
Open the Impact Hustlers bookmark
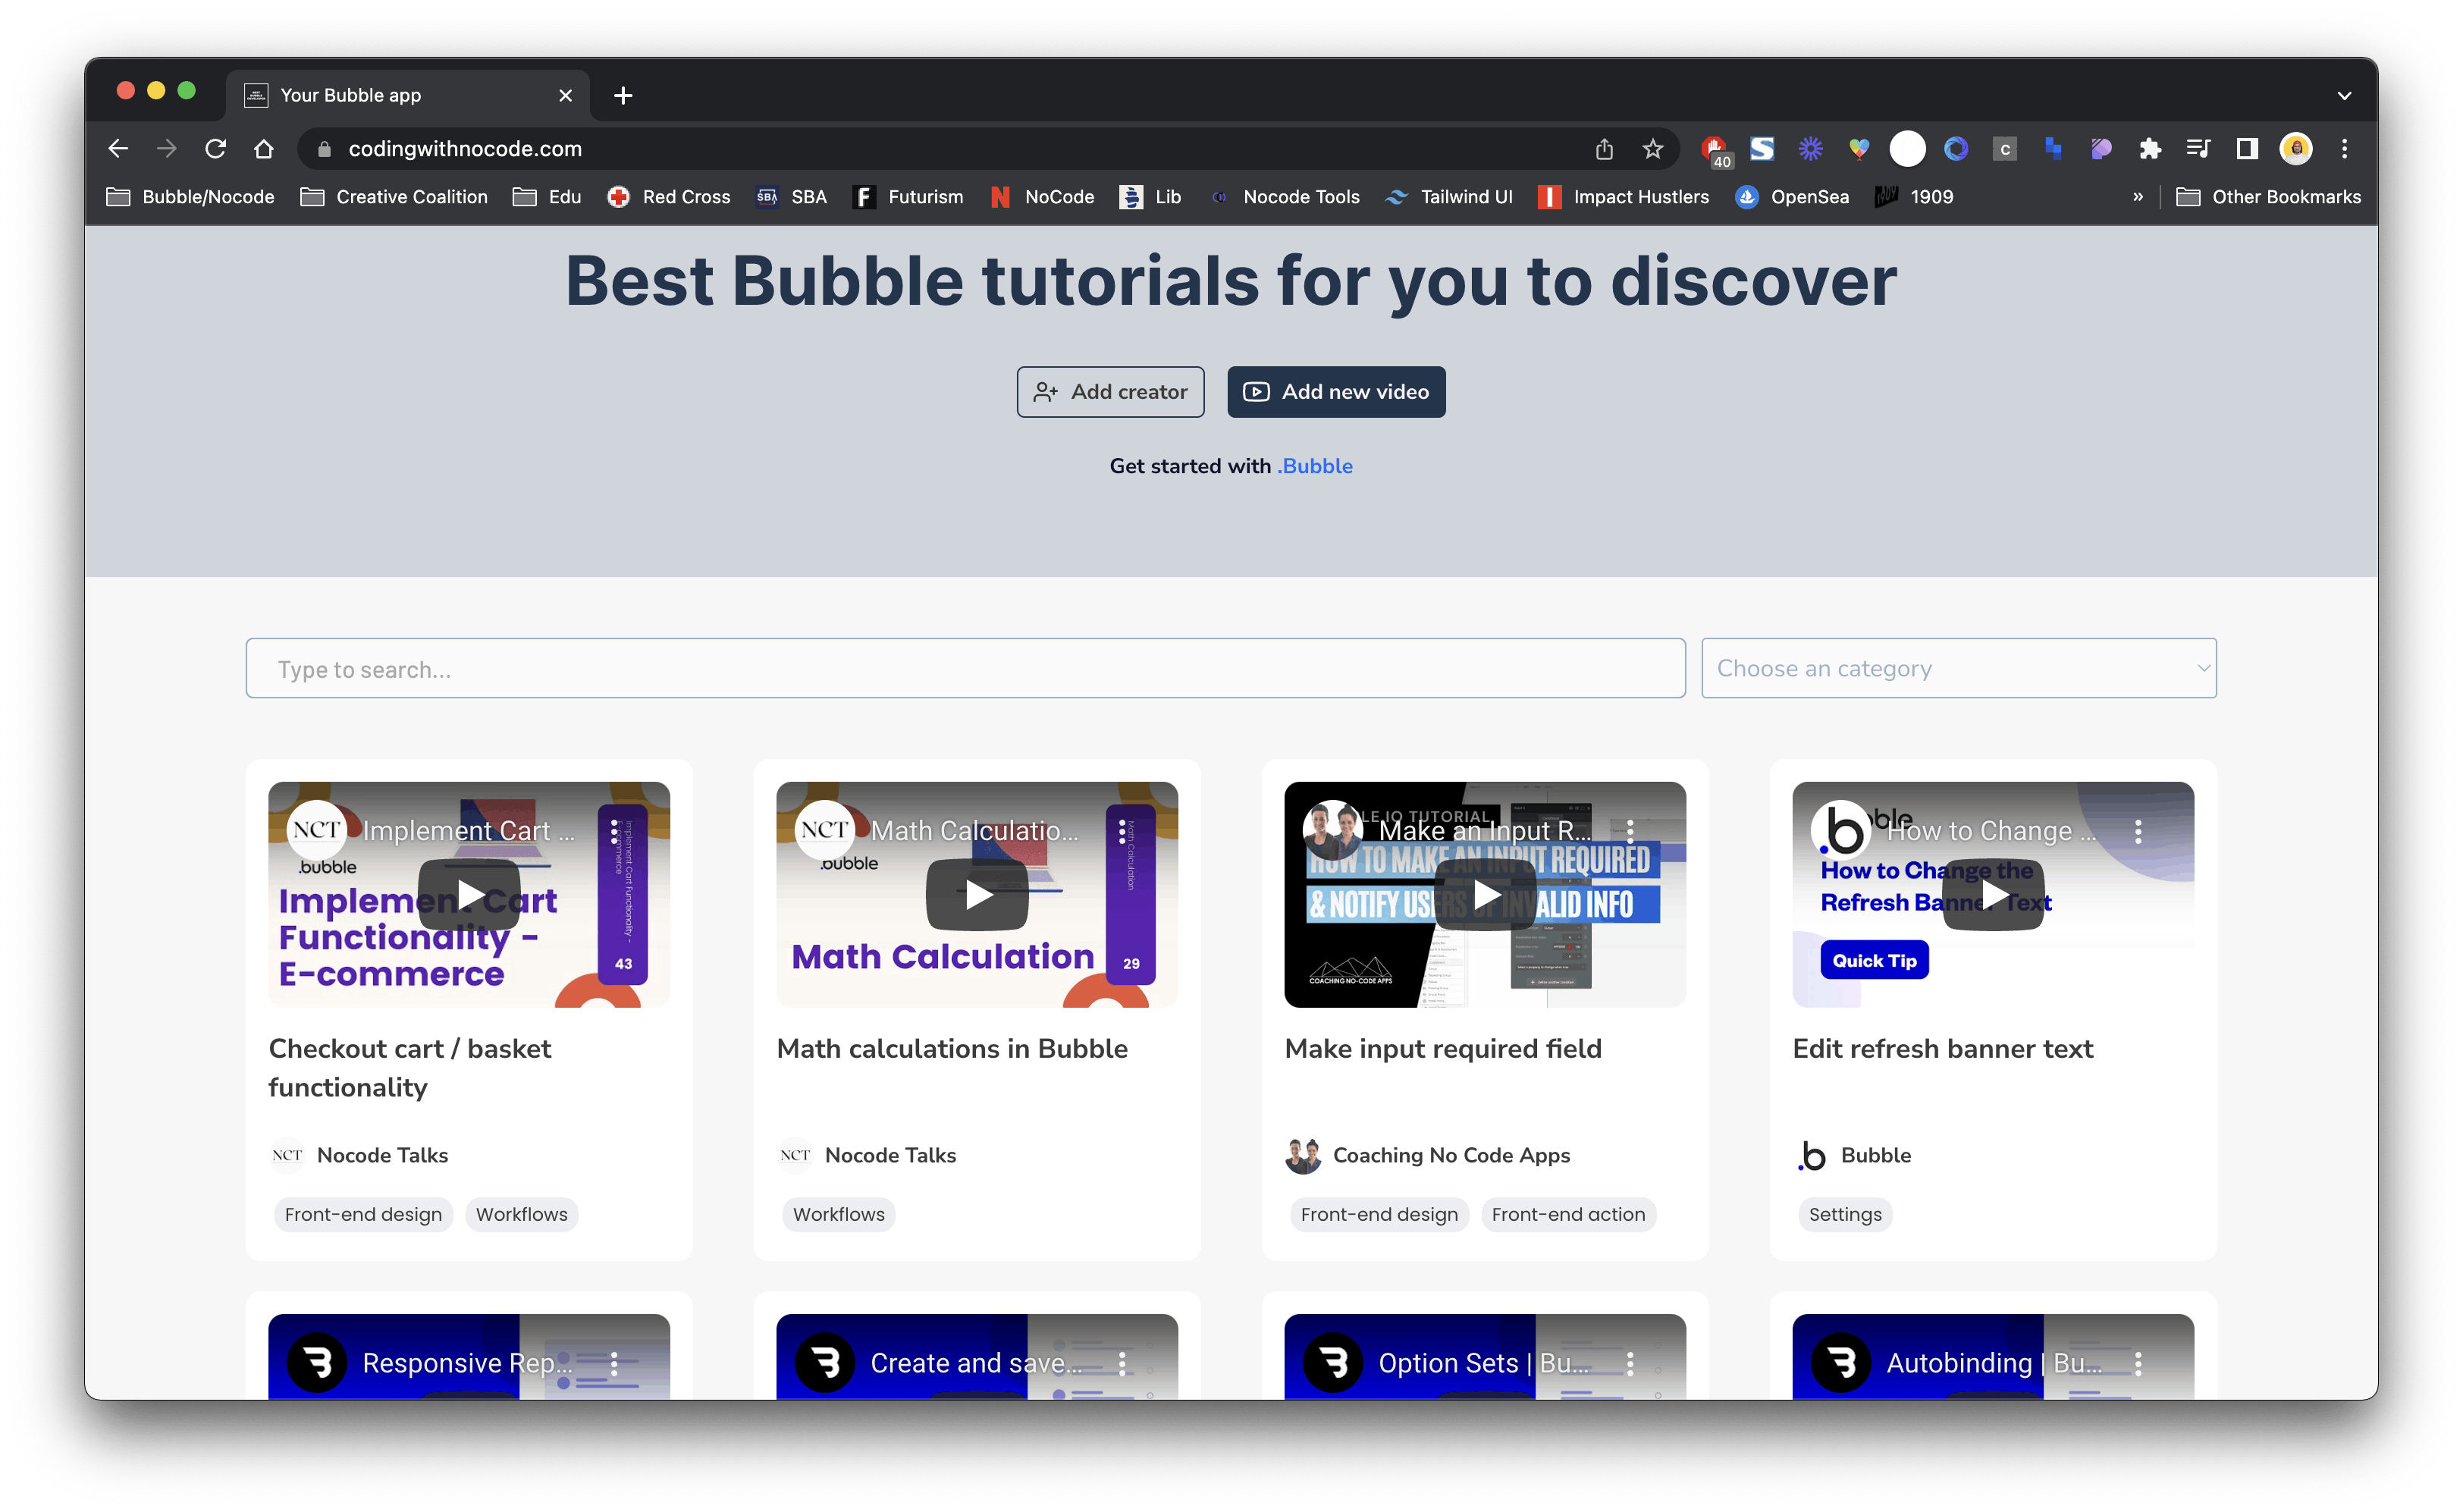click(x=1623, y=197)
